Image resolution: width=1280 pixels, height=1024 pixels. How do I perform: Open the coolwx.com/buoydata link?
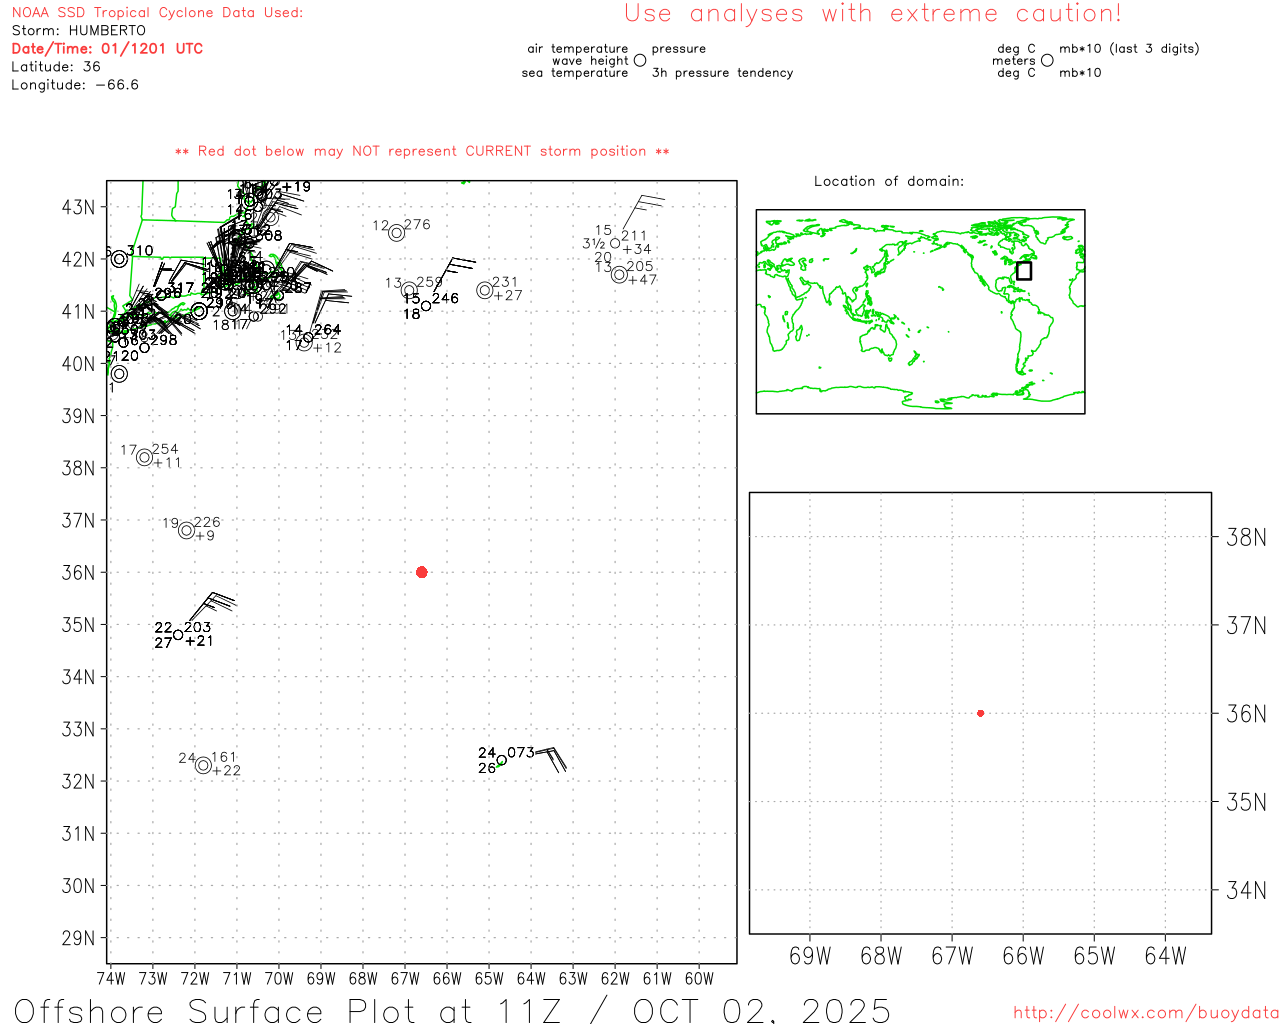pos(1145,1013)
